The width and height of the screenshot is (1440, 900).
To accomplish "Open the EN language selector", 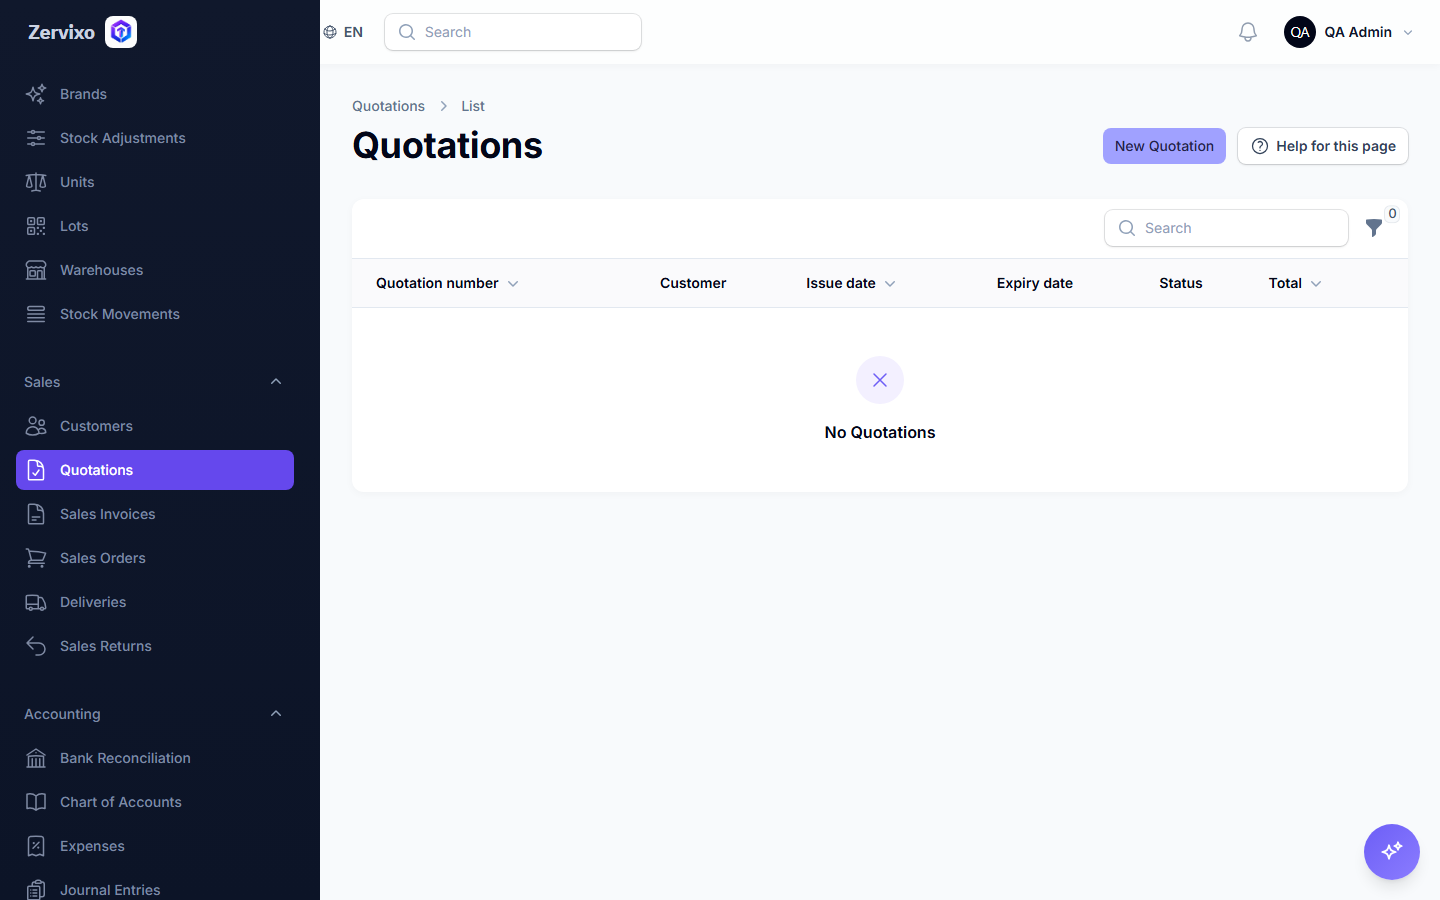I will (x=343, y=32).
